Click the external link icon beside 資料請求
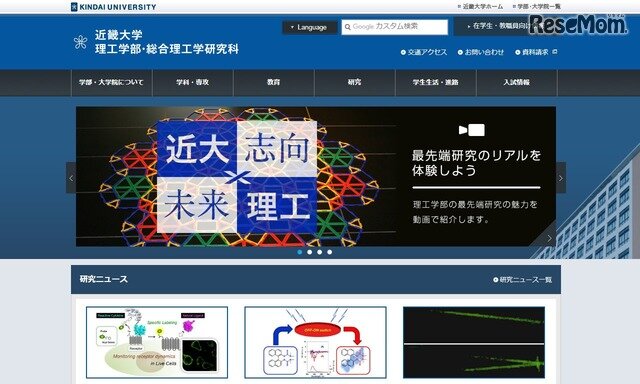The width and height of the screenshot is (640, 384). [554, 52]
